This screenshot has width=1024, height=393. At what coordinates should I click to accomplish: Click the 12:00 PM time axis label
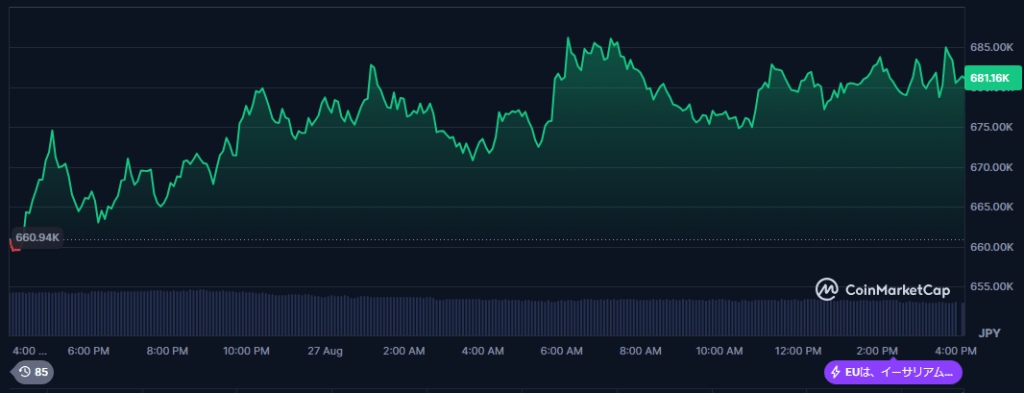click(x=798, y=351)
